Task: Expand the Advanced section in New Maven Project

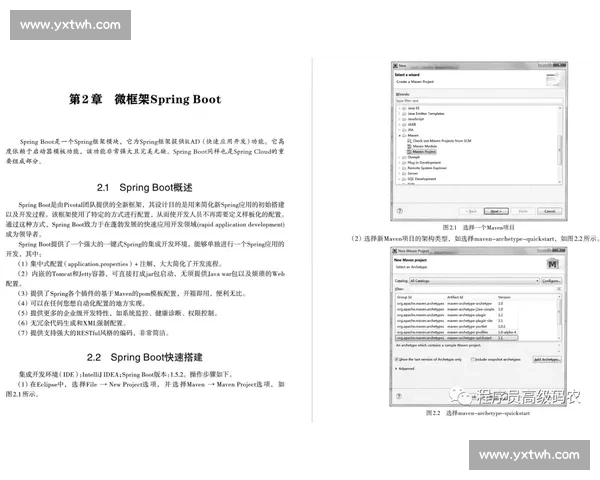Action: click(x=396, y=369)
